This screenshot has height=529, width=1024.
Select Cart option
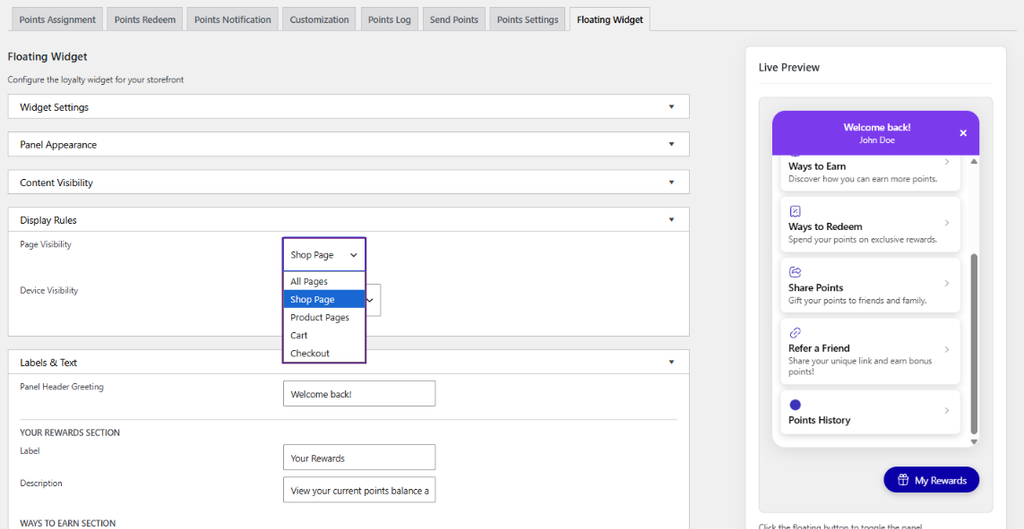click(x=324, y=335)
